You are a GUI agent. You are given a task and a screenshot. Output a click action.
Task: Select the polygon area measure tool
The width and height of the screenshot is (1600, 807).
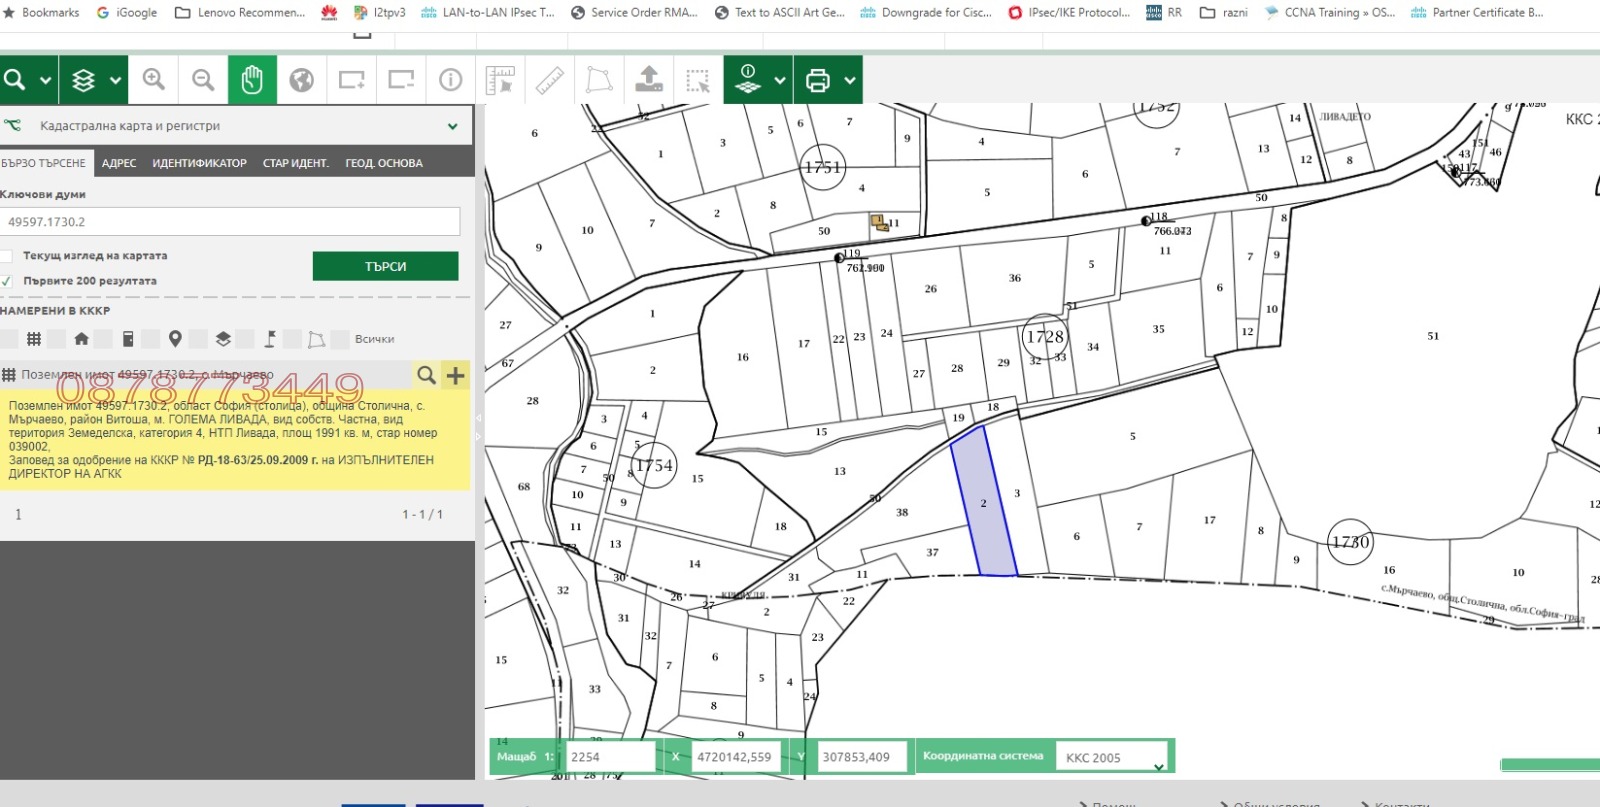598,80
